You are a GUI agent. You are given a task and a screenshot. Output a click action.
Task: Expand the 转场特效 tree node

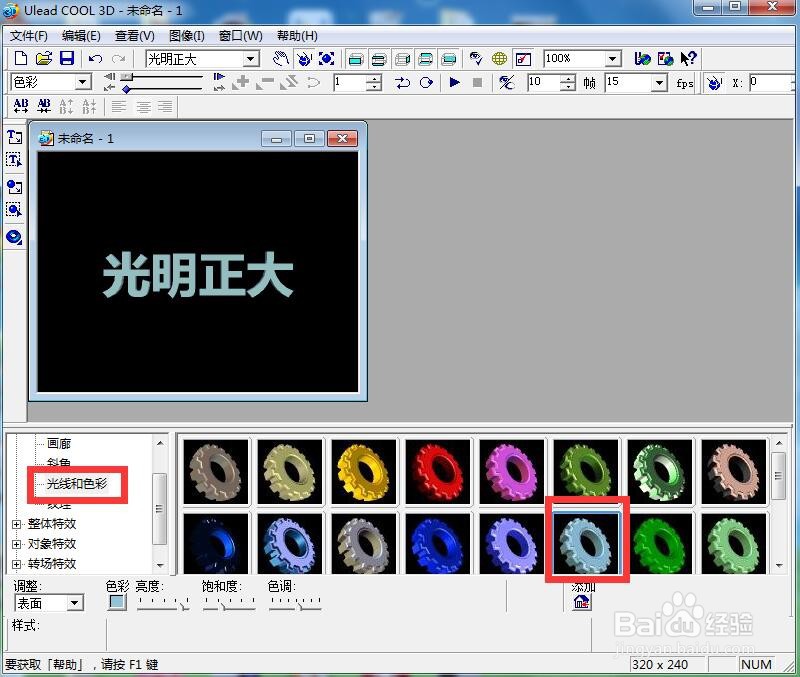(16, 564)
